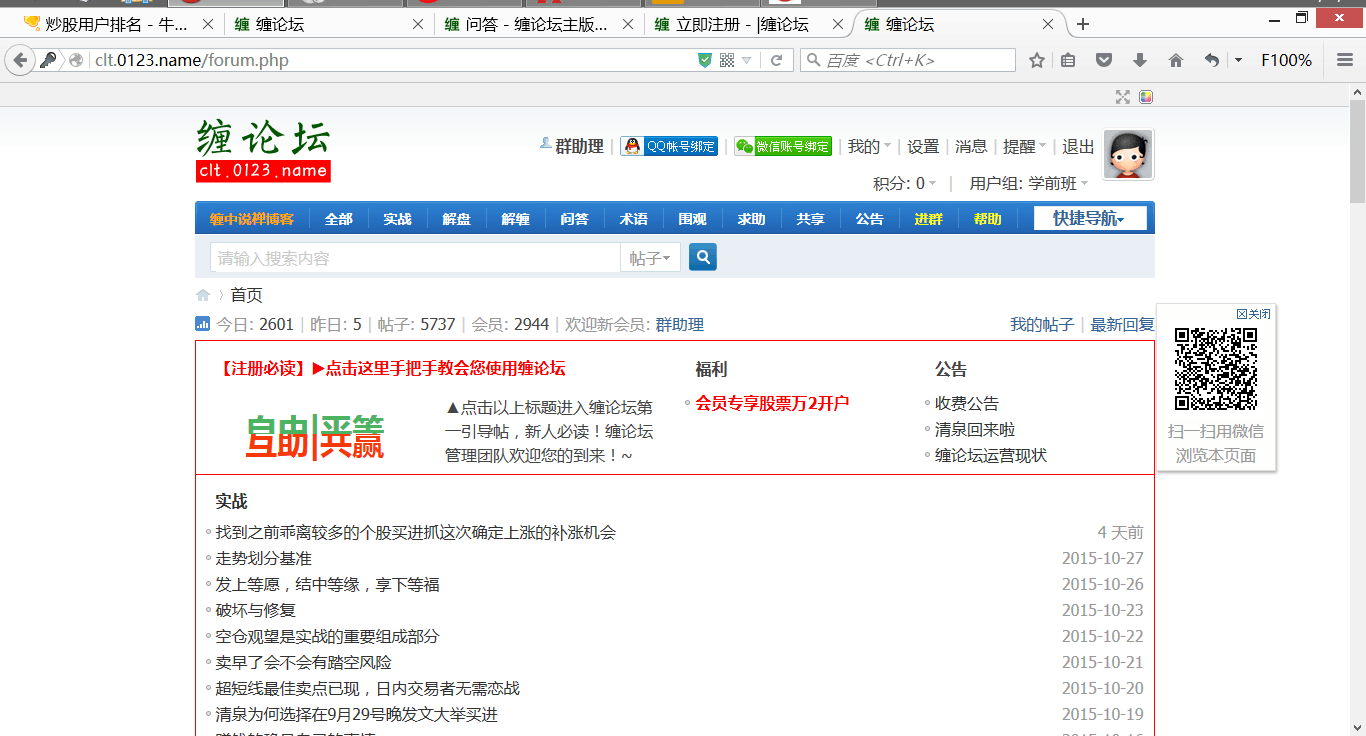Click the QQ account binding icon
Screen dimensions: 1366x736
(x=669, y=146)
